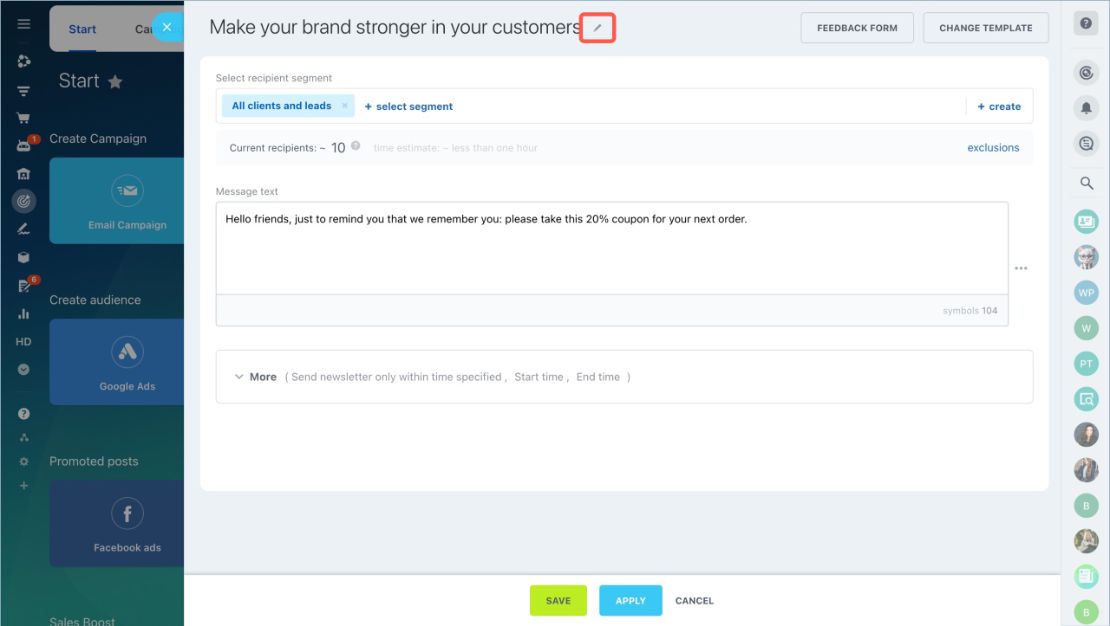Open the help question mark at top right
The image size is (1110, 626).
click(x=1085, y=23)
